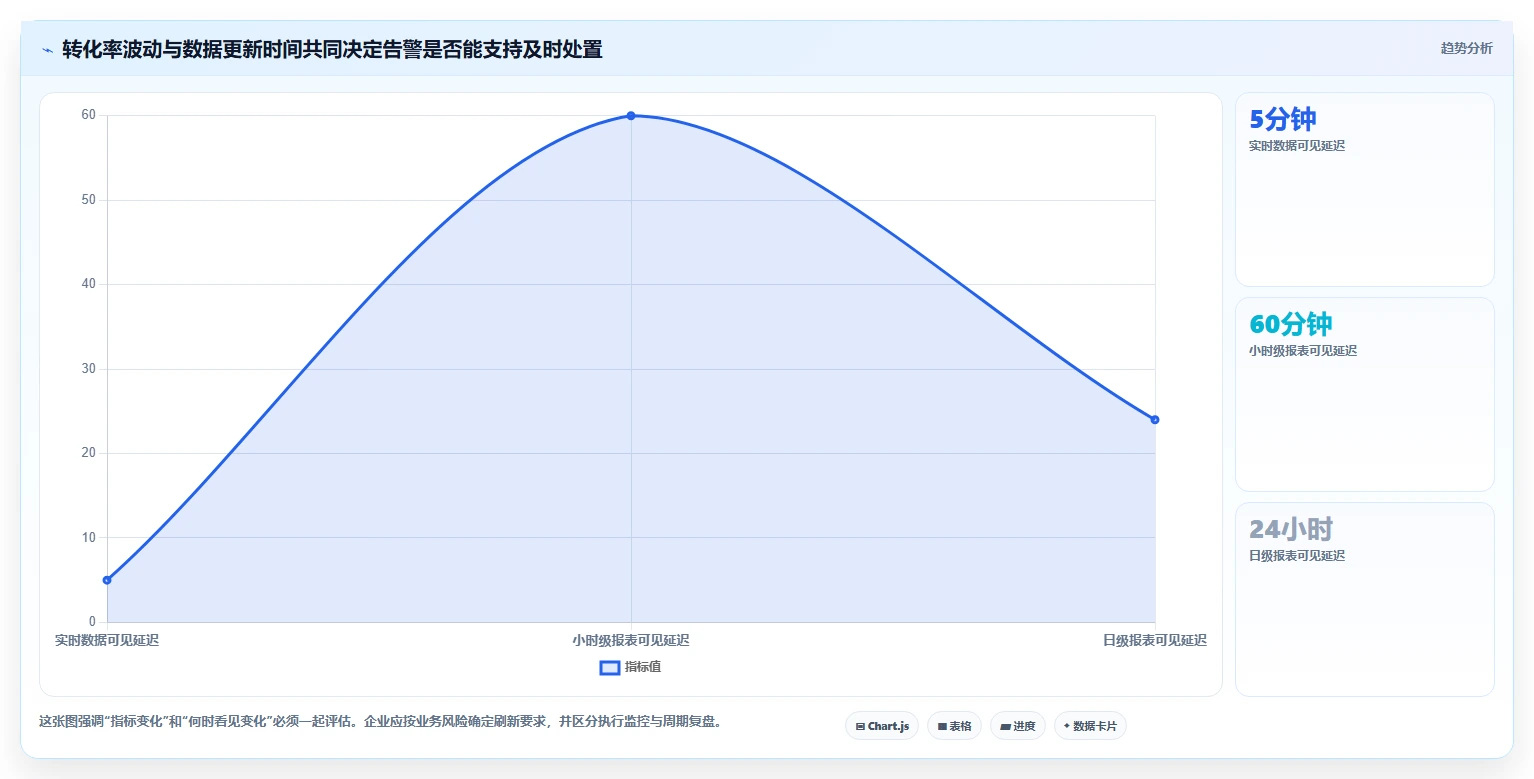Click the 5分钟 card value
The height and width of the screenshot is (779, 1534).
(x=1282, y=119)
